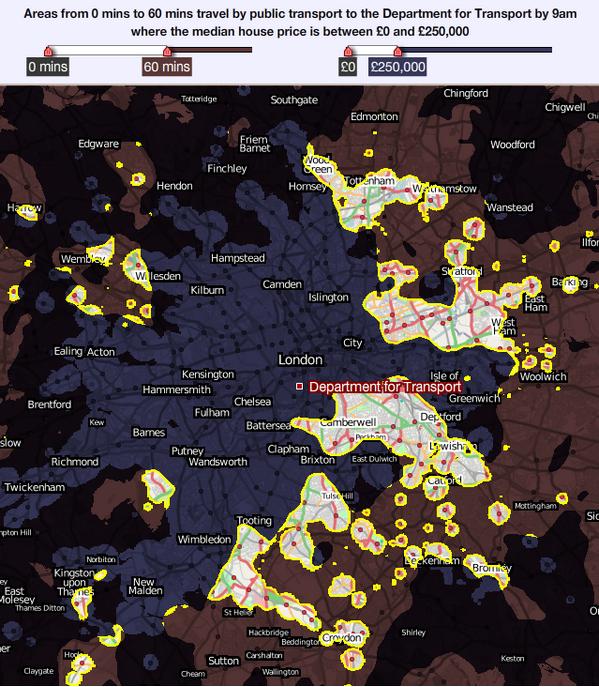Click the Barnes map label

[149, 432]
